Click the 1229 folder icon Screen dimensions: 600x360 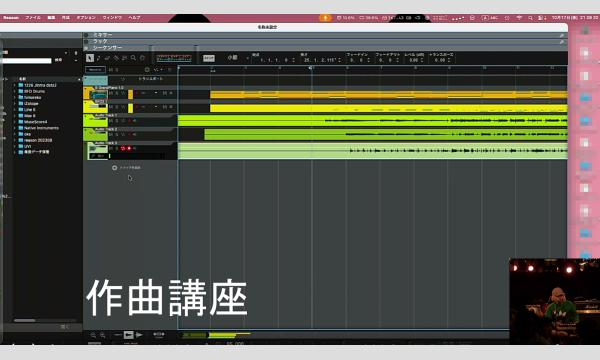pyautogui.click(x=21, y=85)
